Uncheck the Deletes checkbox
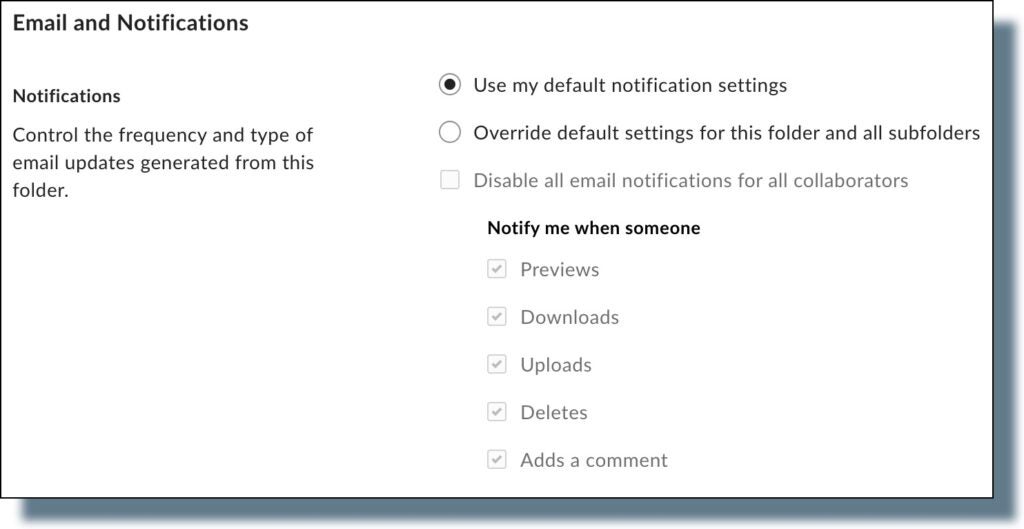The image size is (1024, 529). 497,412
